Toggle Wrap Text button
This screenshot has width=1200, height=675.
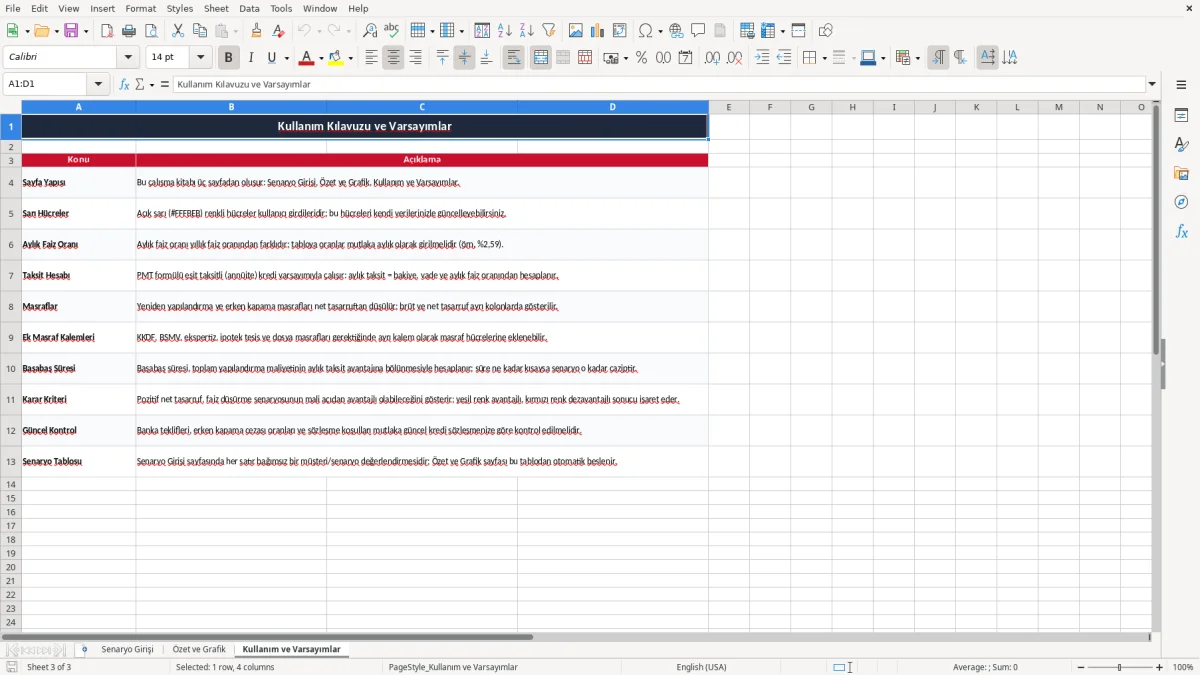coord(513,58)
